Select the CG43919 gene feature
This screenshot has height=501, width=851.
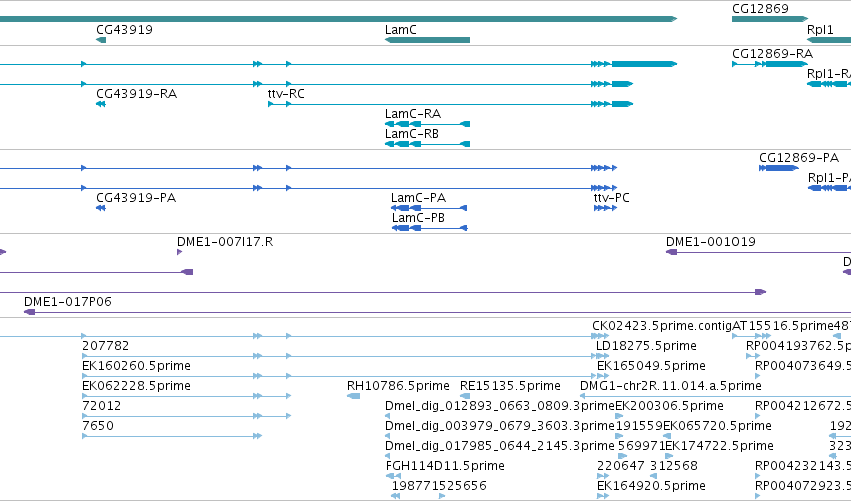[101, 40]
